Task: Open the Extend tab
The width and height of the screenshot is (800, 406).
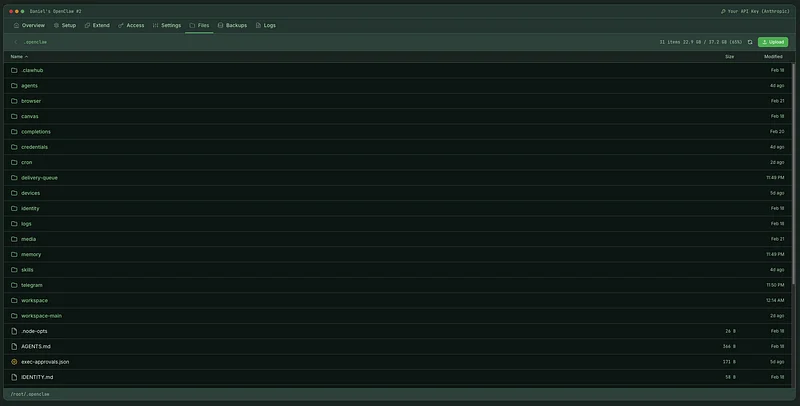Action: pos(97,26)
